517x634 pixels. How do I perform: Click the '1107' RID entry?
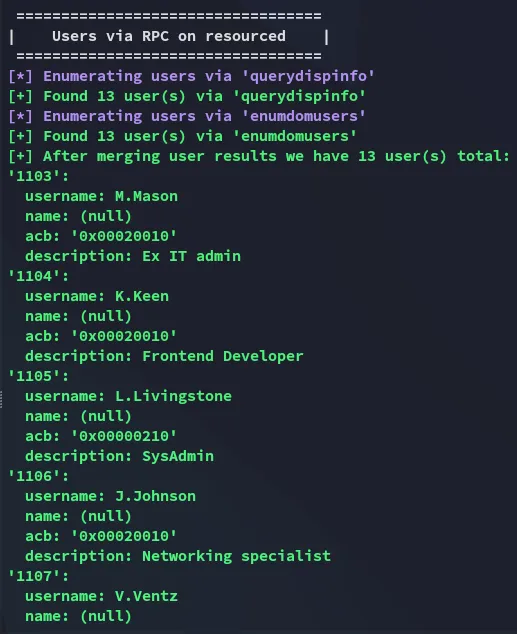click(x=39, y=576)
